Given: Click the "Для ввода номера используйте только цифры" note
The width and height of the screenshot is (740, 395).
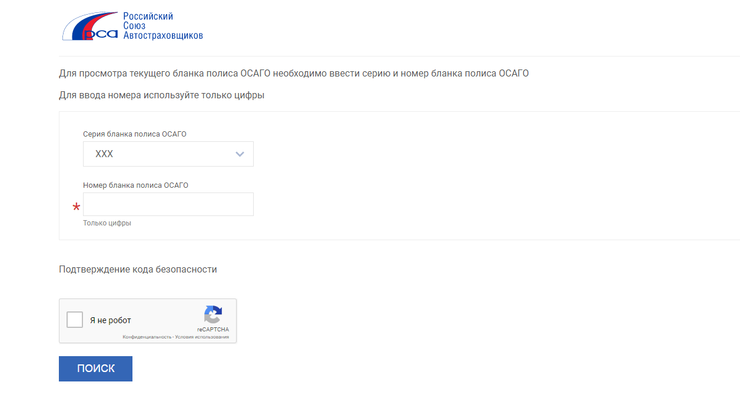Looking at the screenshot, I should 161,95.
